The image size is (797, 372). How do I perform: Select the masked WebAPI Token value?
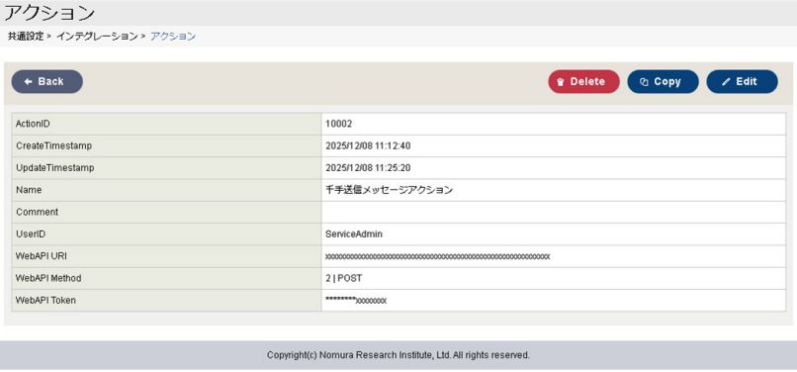point(356,301)
